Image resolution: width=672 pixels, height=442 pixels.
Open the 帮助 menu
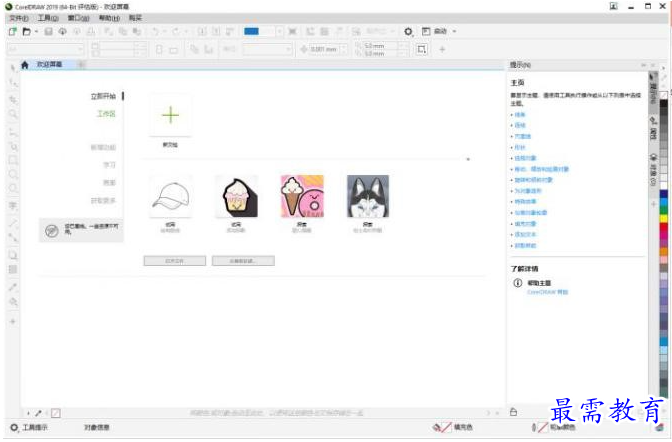pos(109,18)
